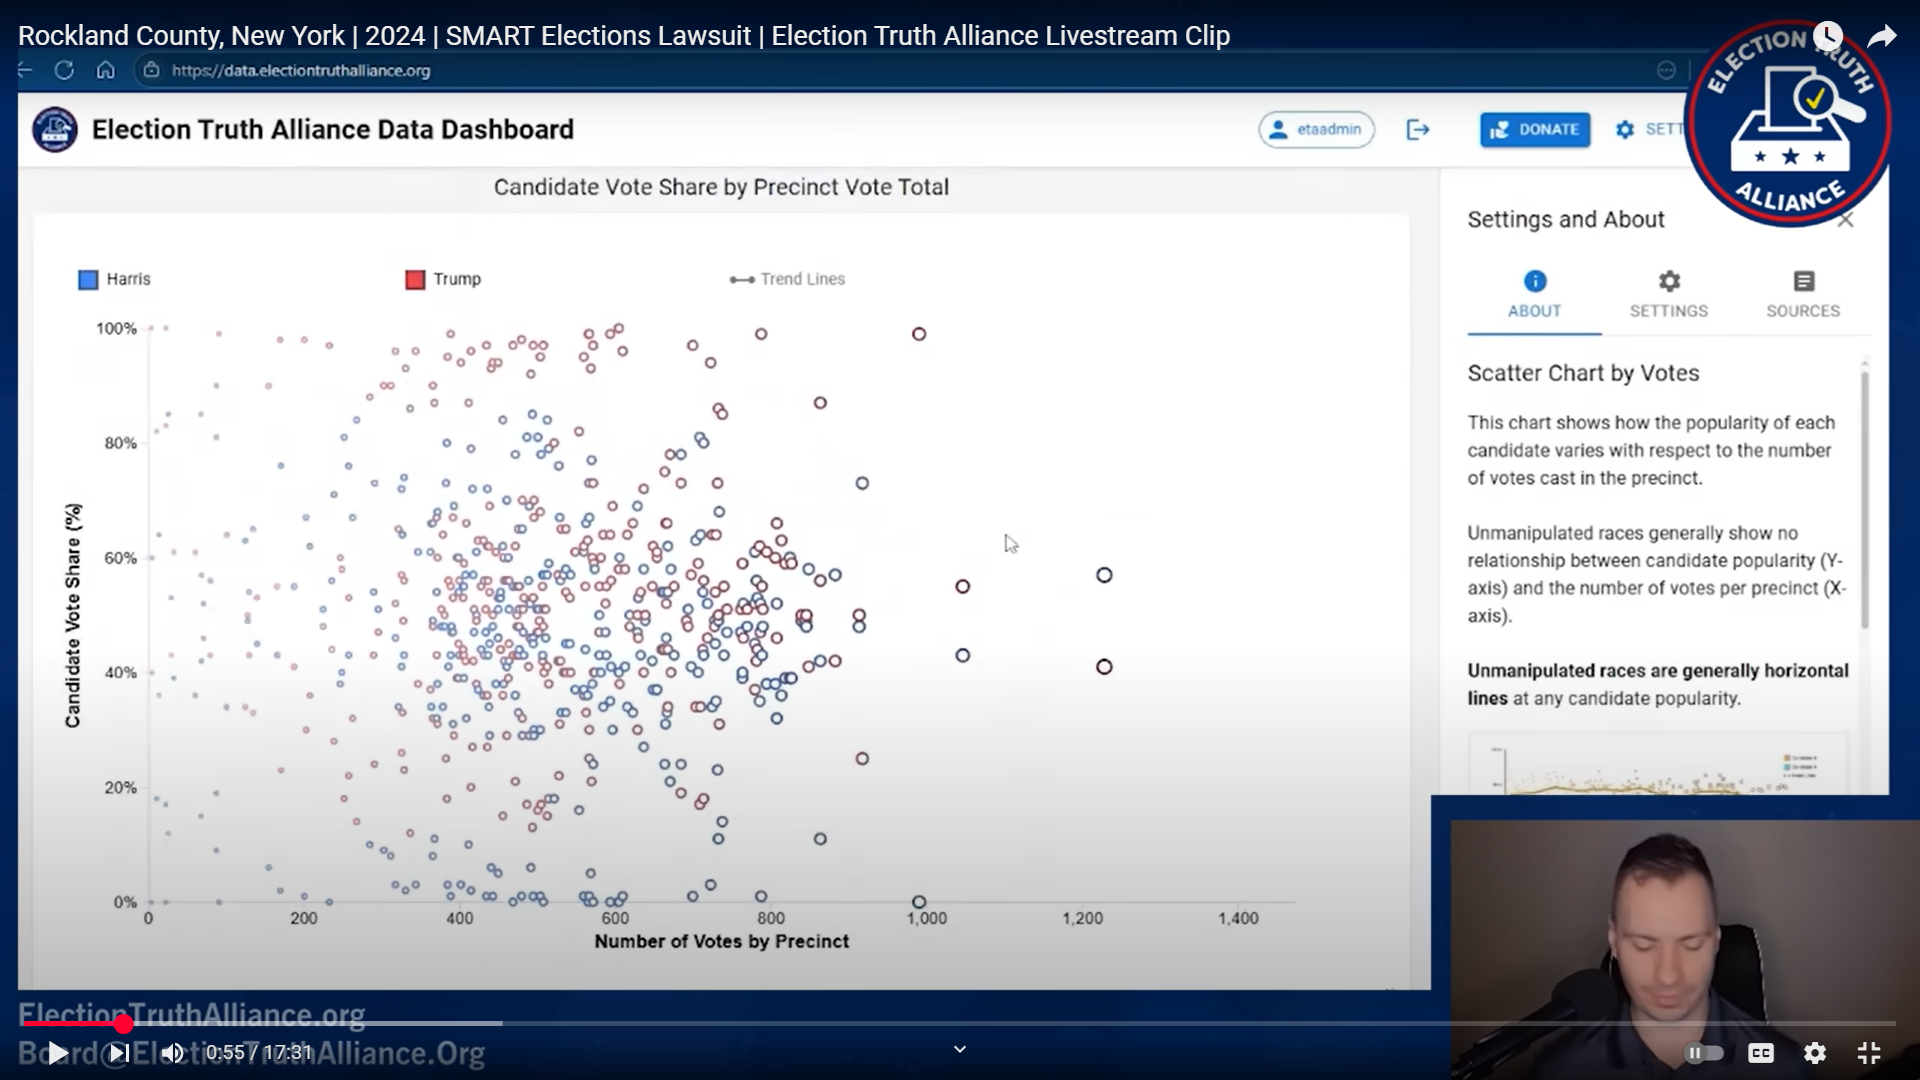Click the DONATE button

coord(1535,130)
